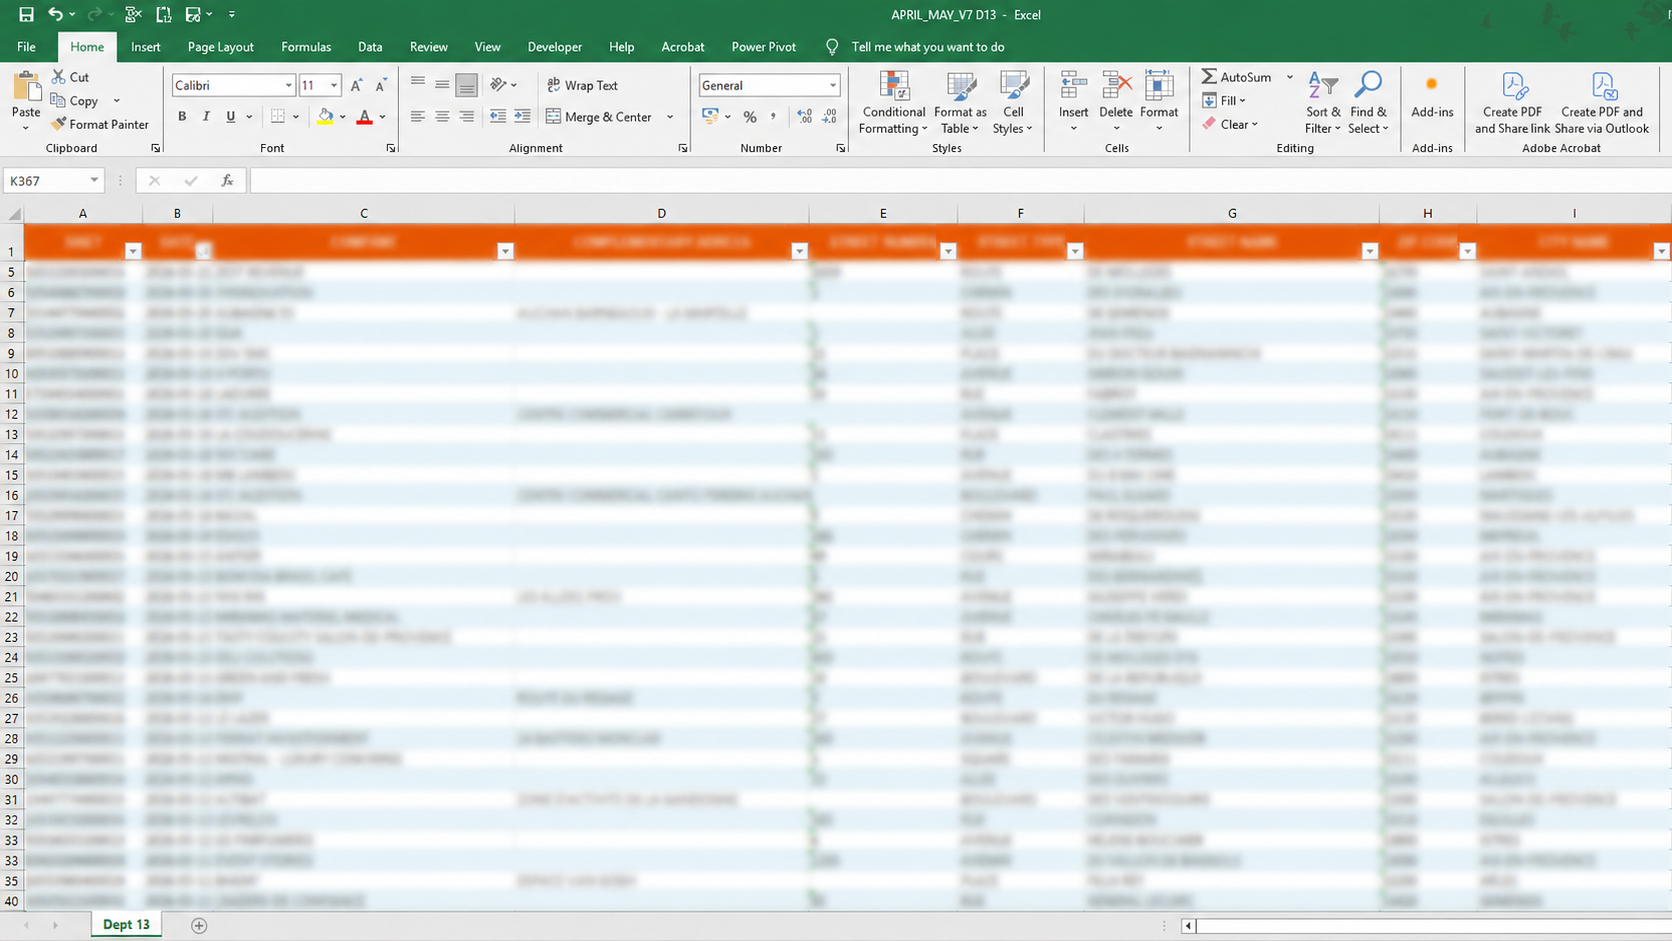
Task: Toggle Underline formatting
Action: (230, 117)
